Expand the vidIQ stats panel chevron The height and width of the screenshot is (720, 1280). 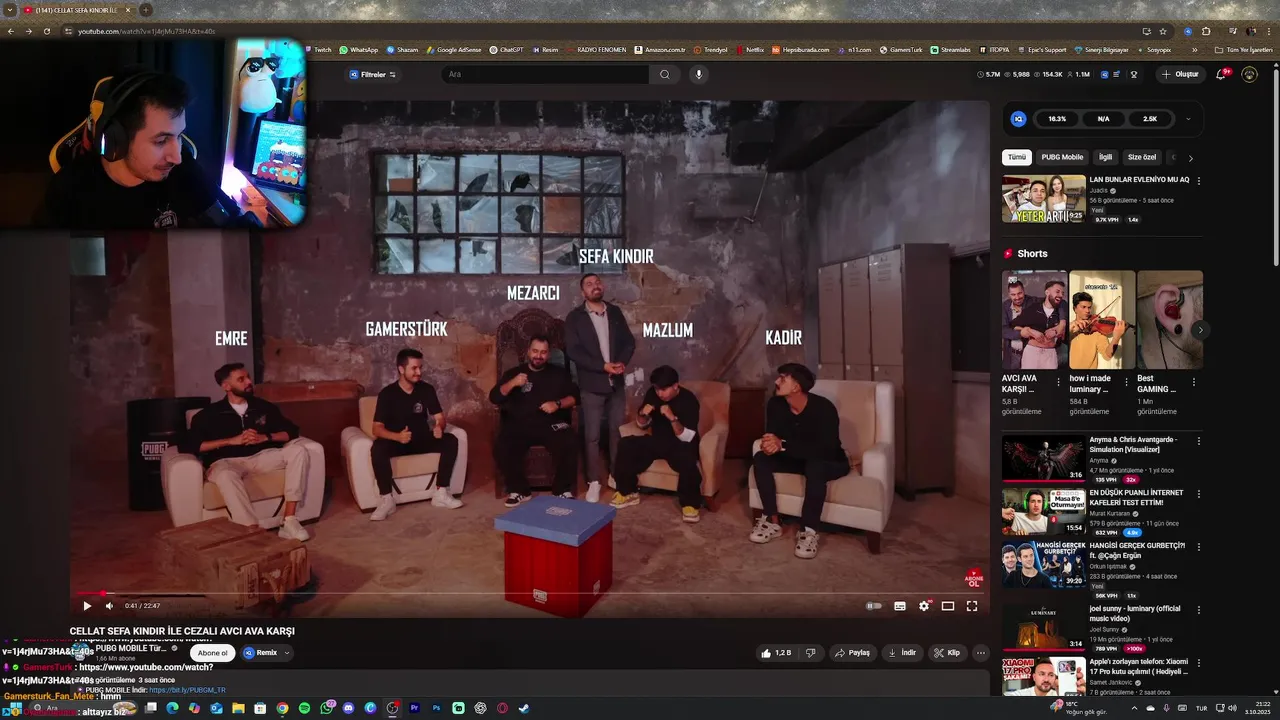tap(1188, 119)
